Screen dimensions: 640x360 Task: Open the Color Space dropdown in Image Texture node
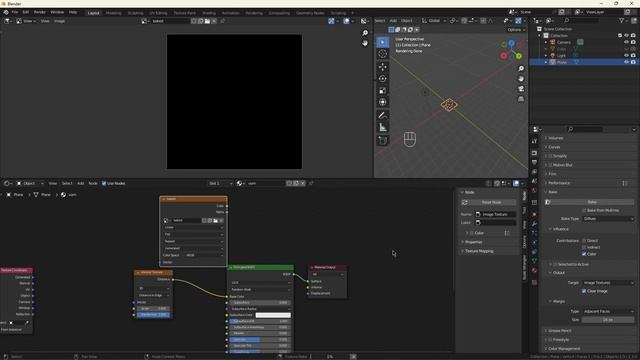[x=204, y=255]
